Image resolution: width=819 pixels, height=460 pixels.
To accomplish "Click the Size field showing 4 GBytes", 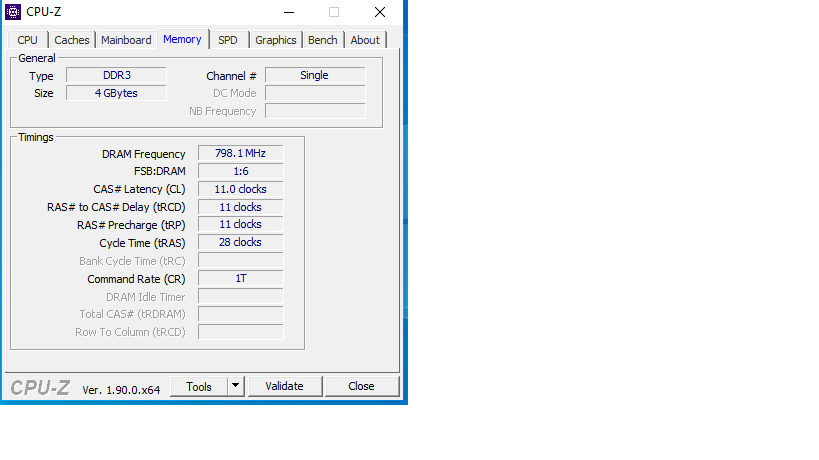I will [116, 93].
